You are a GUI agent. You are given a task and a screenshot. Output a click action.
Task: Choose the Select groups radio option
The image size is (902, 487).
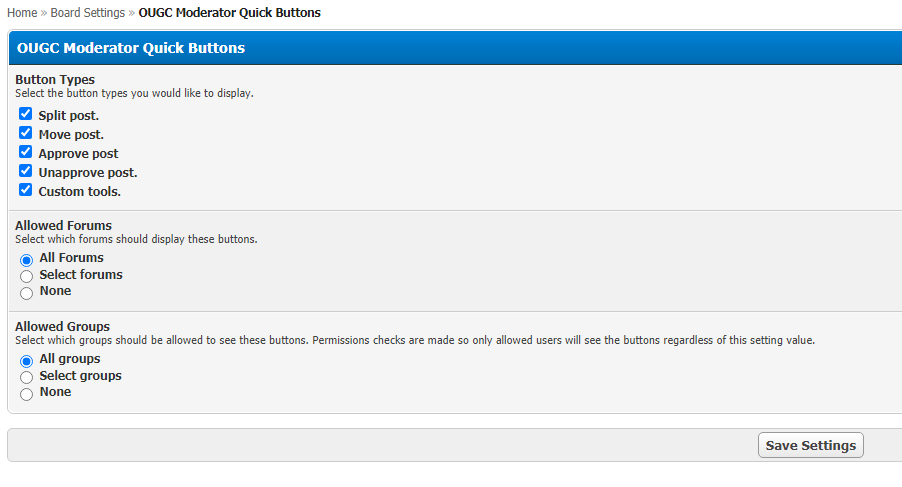click(27, 377)
